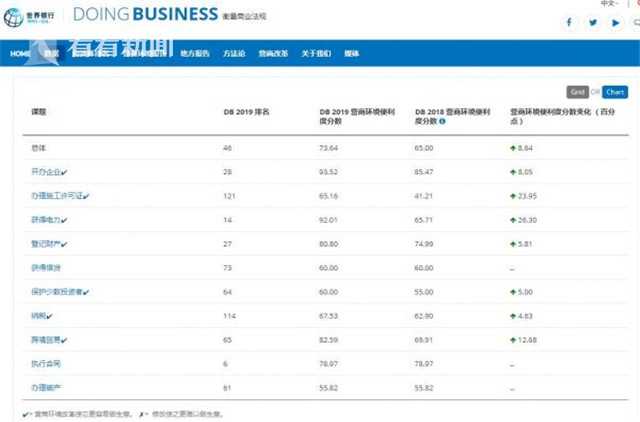Click the green arrow beside 8.64
Screen dimensions: 640x422
click(512, 148)
